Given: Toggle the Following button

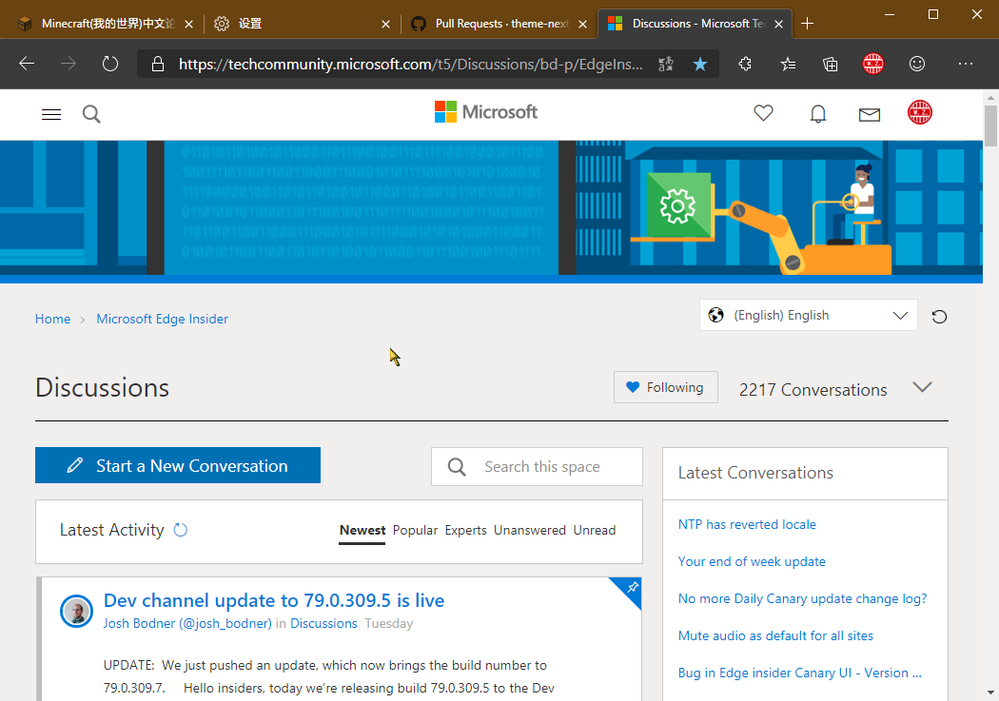Looking at the screenshot, I should click(x=666, y=387).
